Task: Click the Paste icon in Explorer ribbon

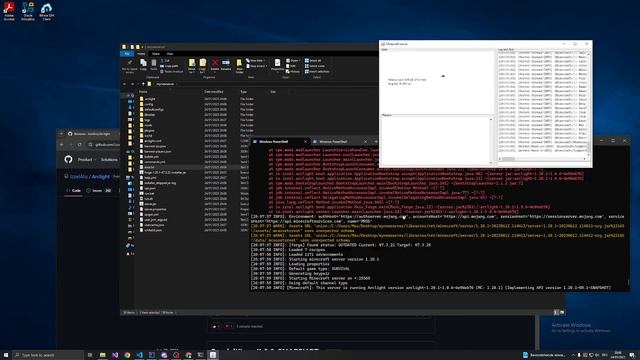Action: 153,64
